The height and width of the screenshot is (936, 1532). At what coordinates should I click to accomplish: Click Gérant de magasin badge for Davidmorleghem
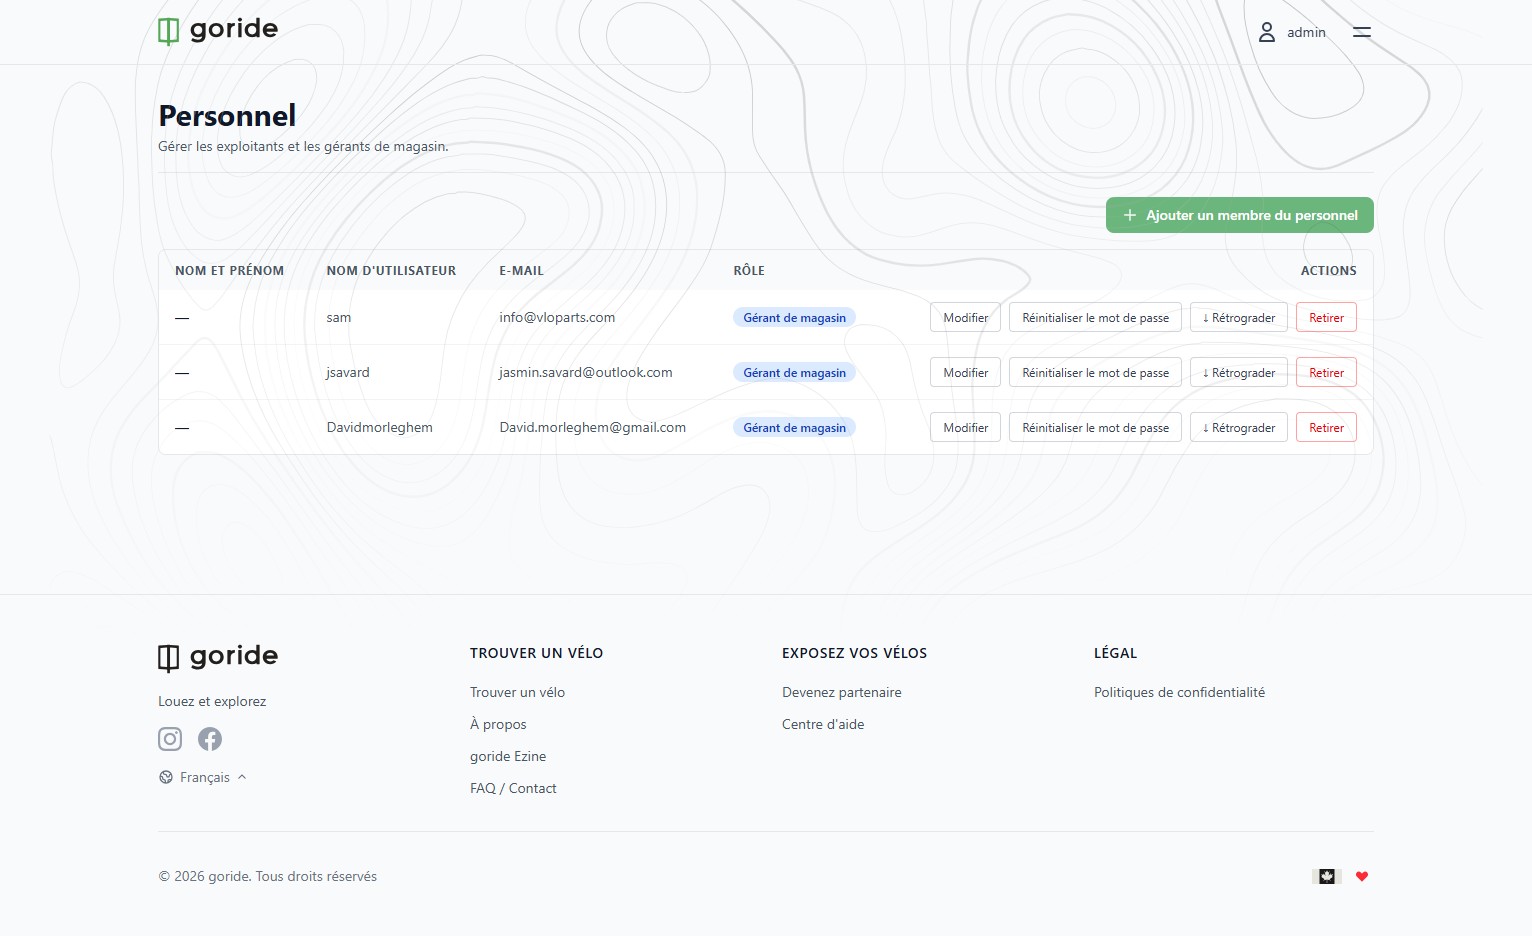(x=795, y=428)
